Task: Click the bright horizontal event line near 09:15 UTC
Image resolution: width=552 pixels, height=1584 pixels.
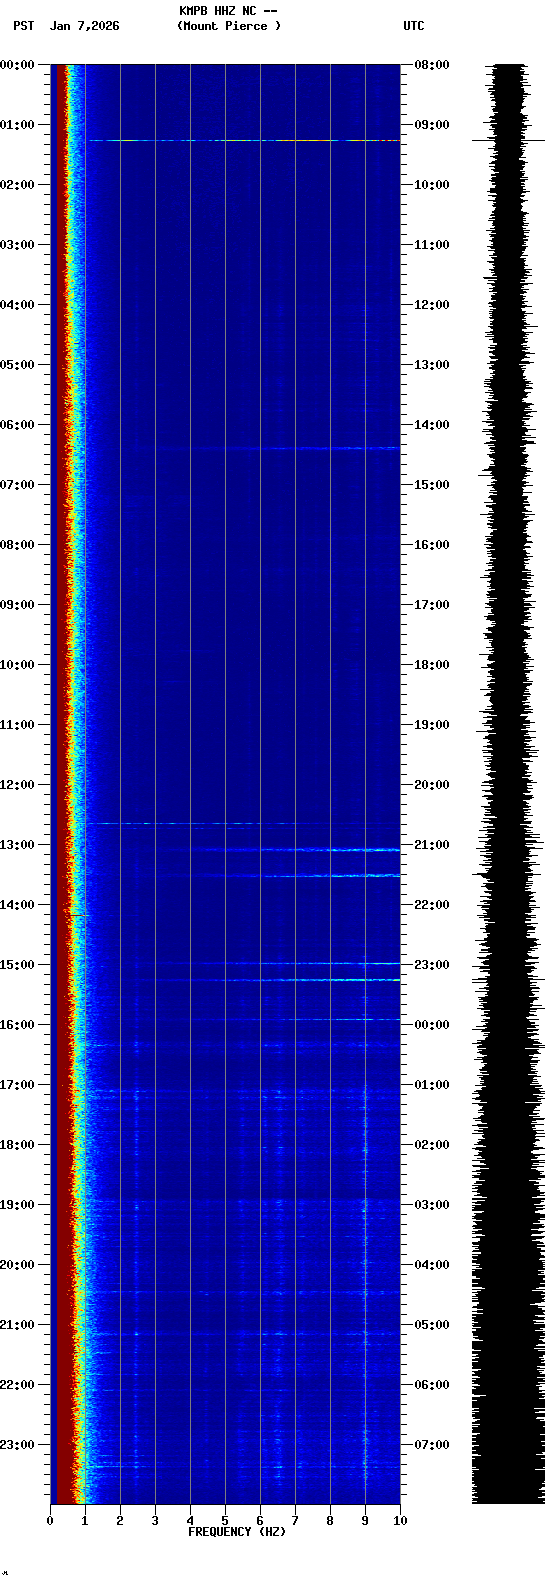Action: tap(245, 141)
